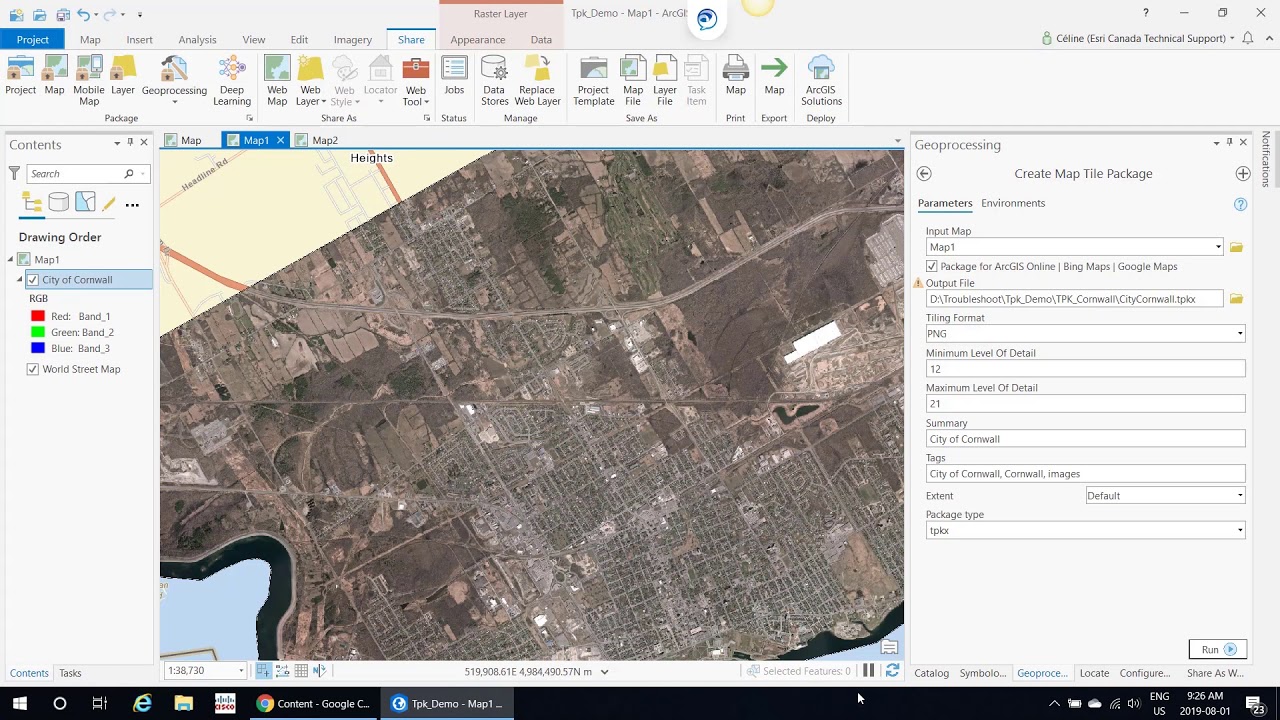Save as Layer File
Image resolution: width=1280 pixels, height=720 pixels.
click(665, 81)
